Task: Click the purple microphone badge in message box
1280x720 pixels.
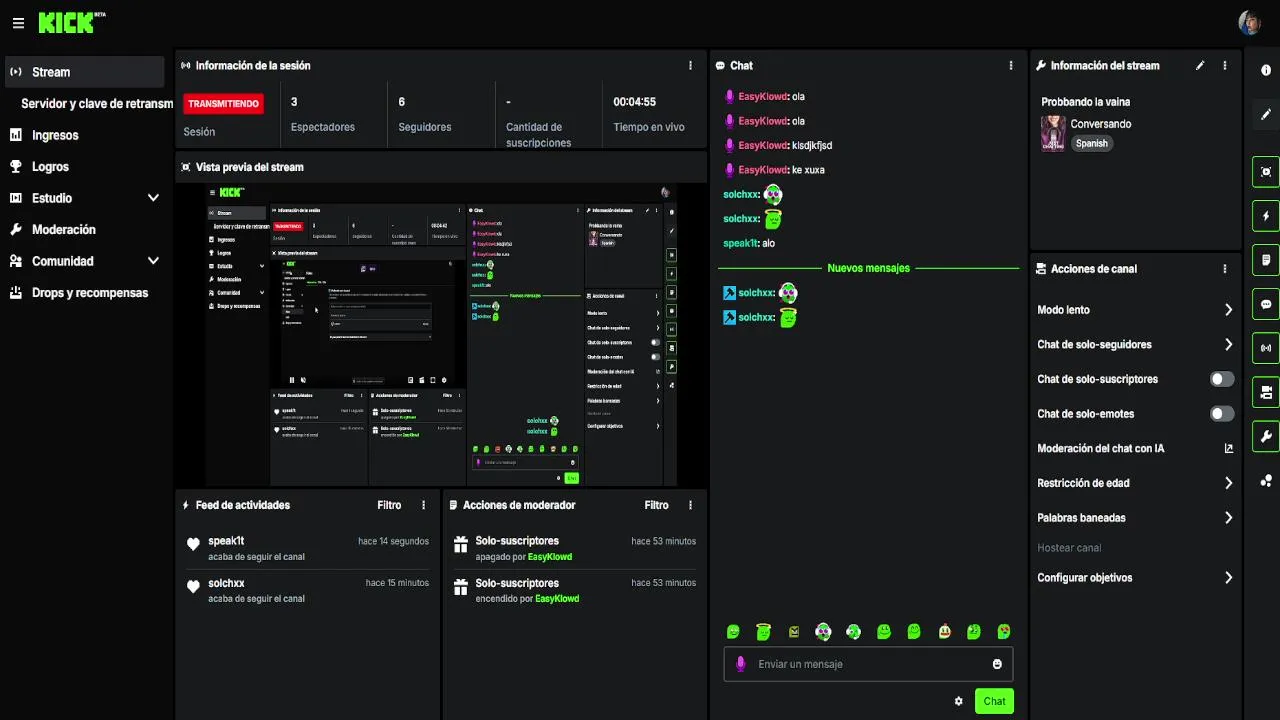Action: click(x=741, y=664)
